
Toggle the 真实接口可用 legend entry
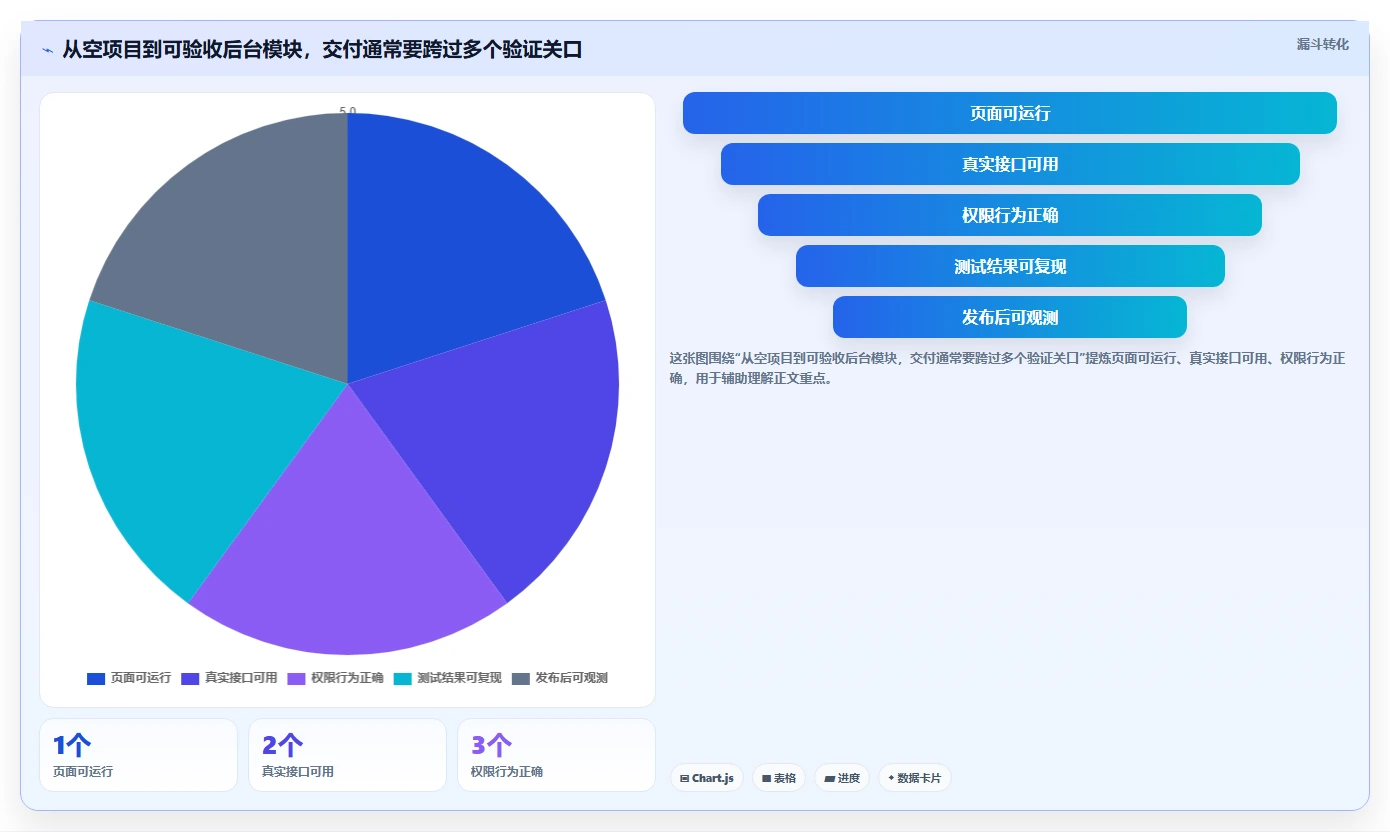(x=229, y=678)
